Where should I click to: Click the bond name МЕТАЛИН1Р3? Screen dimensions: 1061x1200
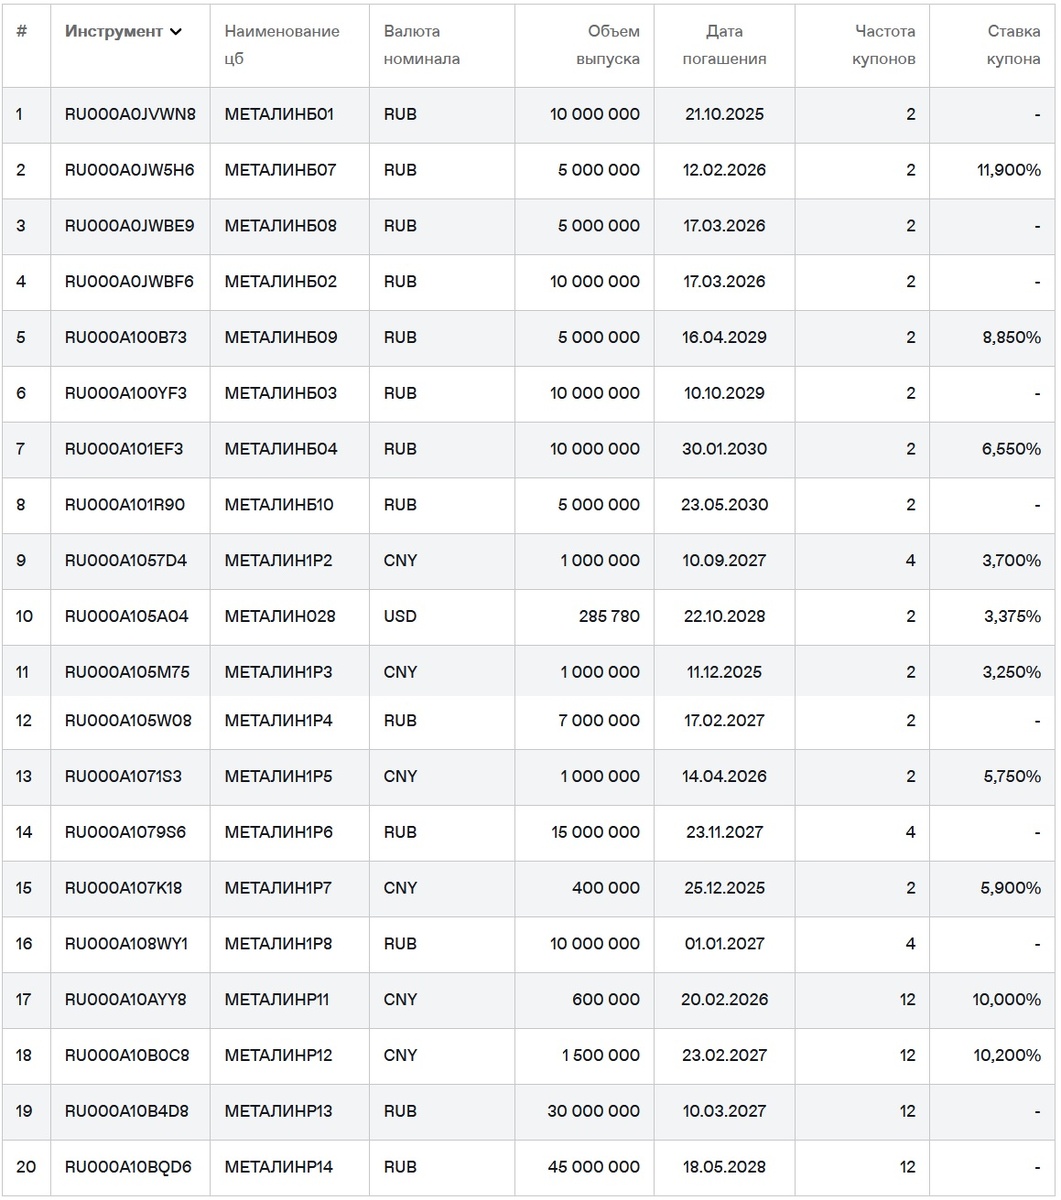coord(279,674)
